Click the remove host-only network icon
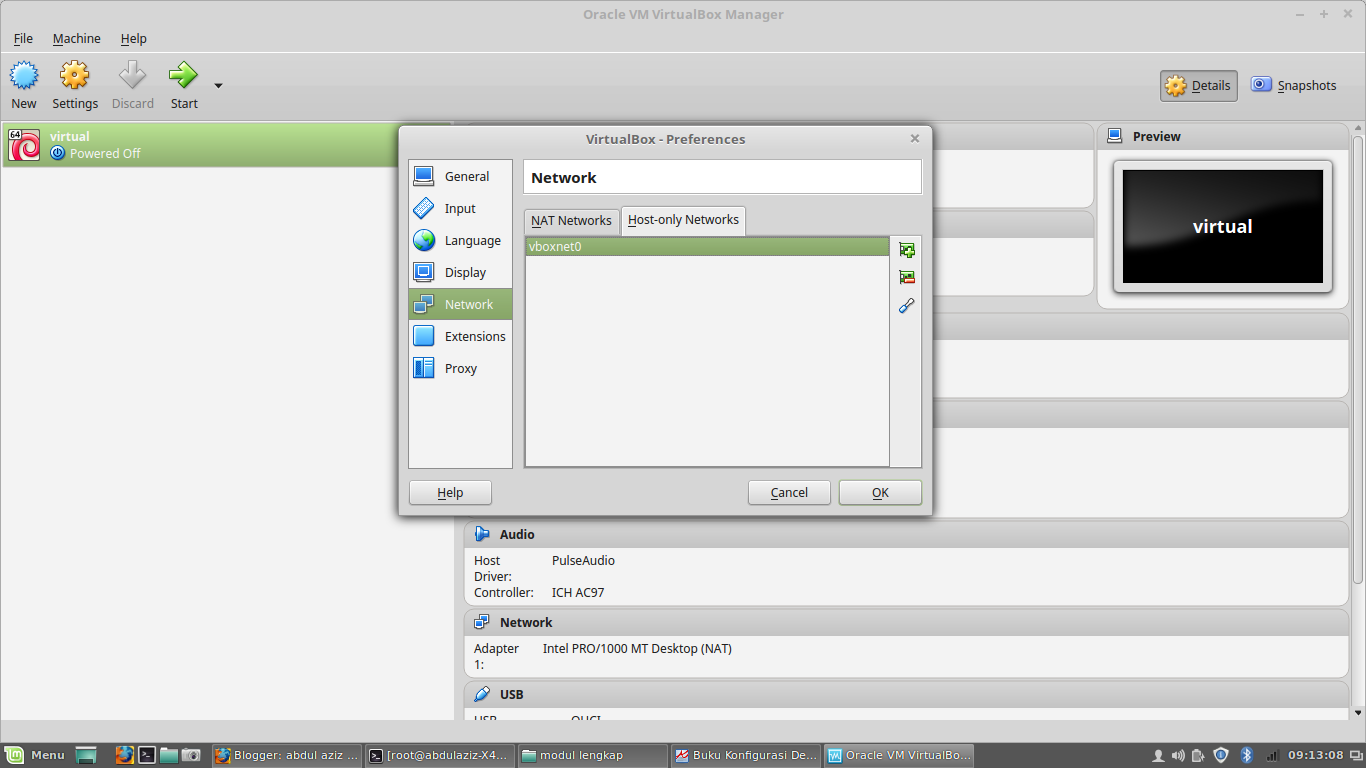Viewport: 1366px width, 768px height. pyautogui.click(x=907, y=277)
